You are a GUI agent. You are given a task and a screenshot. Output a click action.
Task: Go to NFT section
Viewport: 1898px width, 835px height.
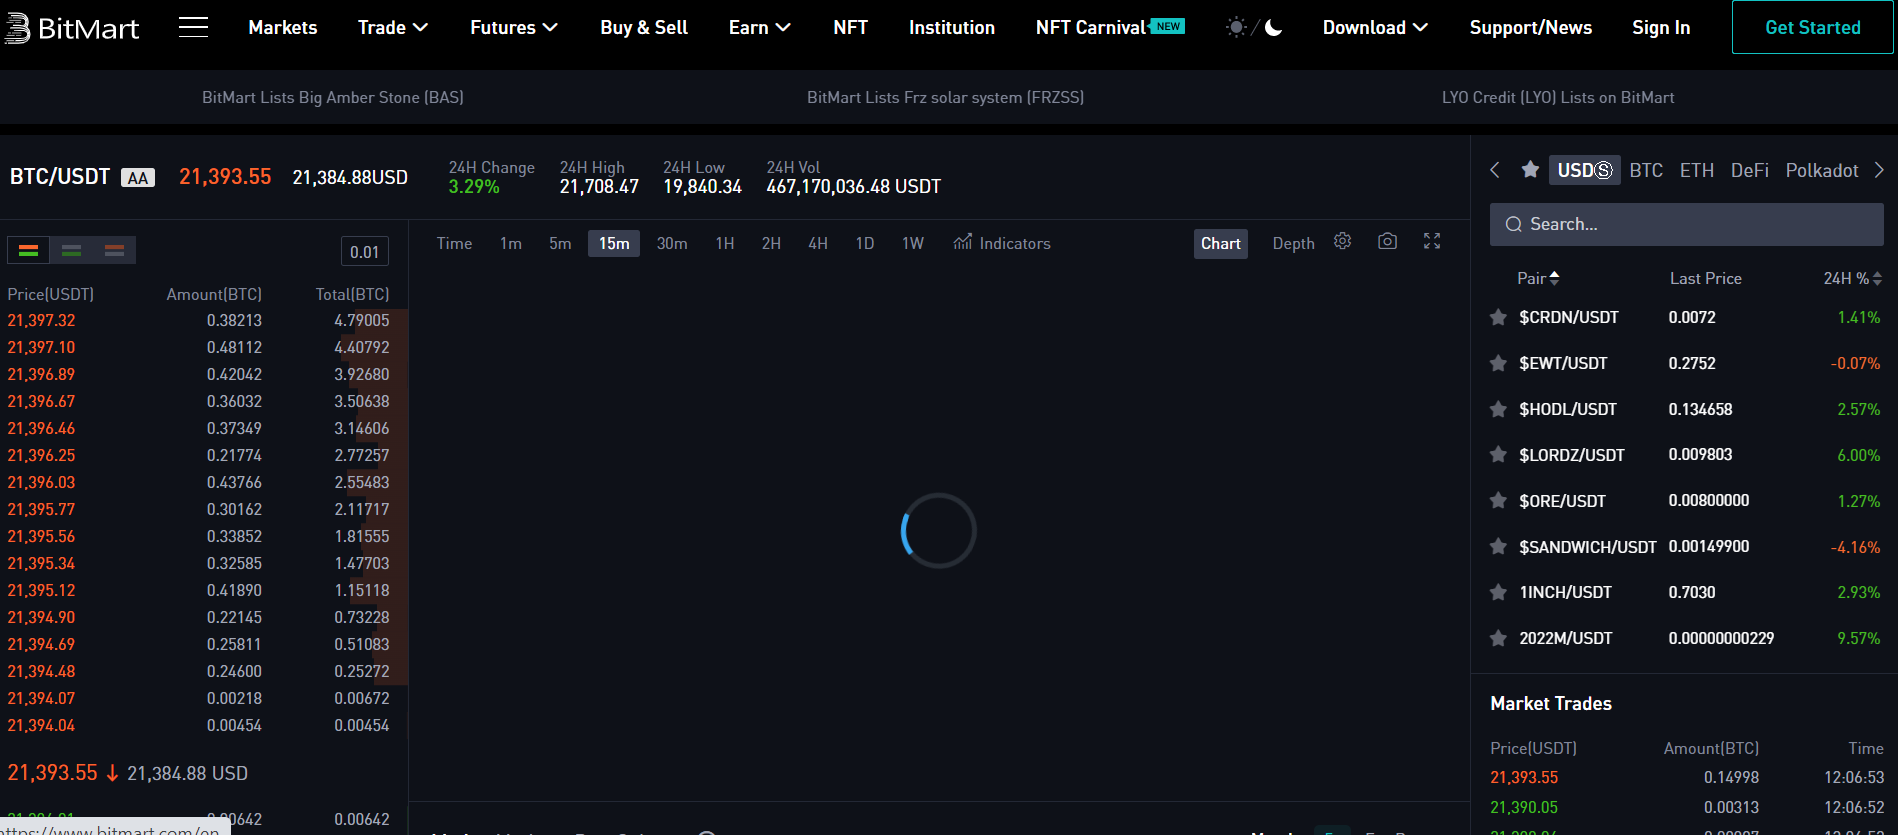(850, 28)
